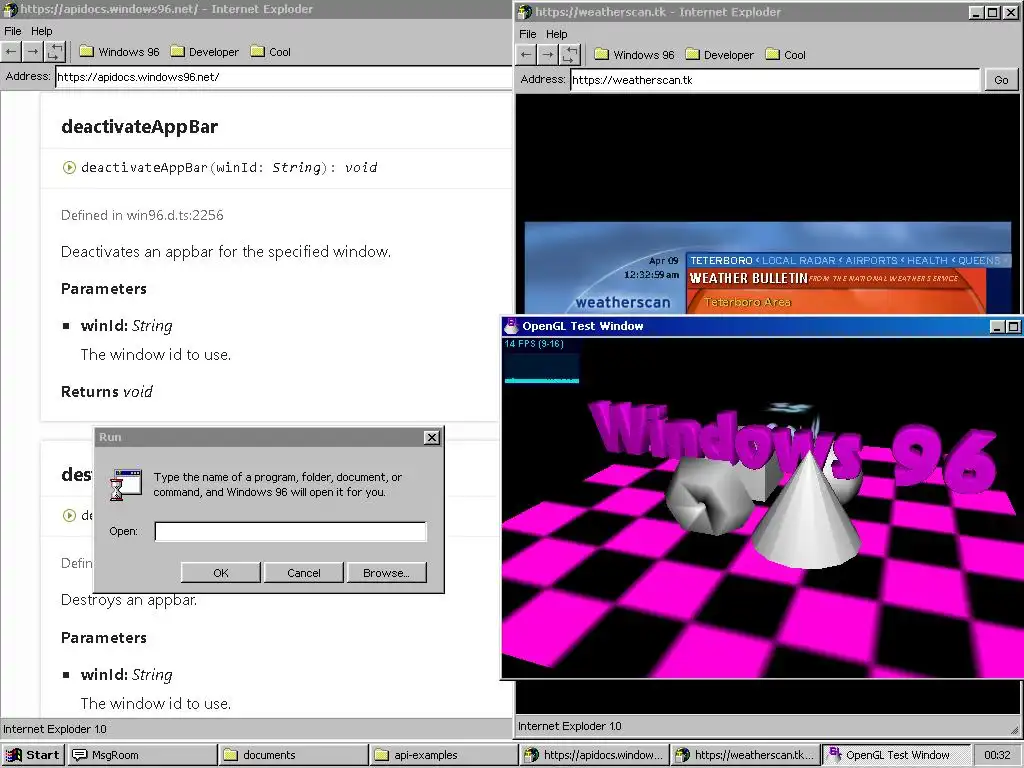The height and width of the screenshot is (768, 1024).
Task: Click Browse... in the Run dialog
Action: [387, 573]
